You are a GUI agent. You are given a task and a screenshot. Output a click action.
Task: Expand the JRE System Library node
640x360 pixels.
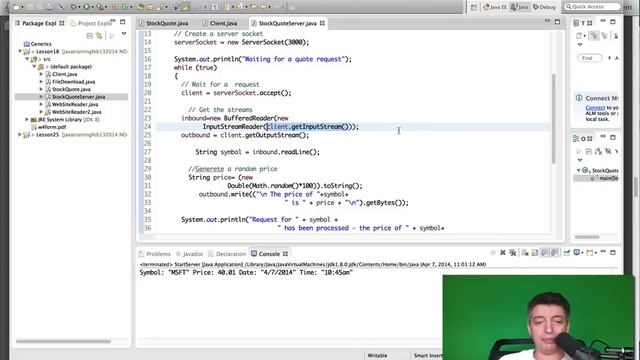pyautogui.click(x=27, y=120)
